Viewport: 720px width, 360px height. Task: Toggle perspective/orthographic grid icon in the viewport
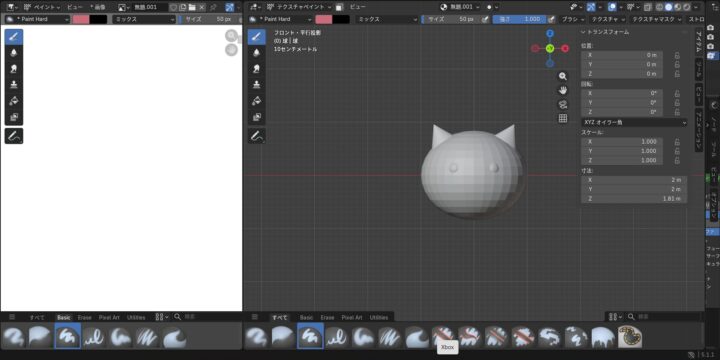[562, 118]
